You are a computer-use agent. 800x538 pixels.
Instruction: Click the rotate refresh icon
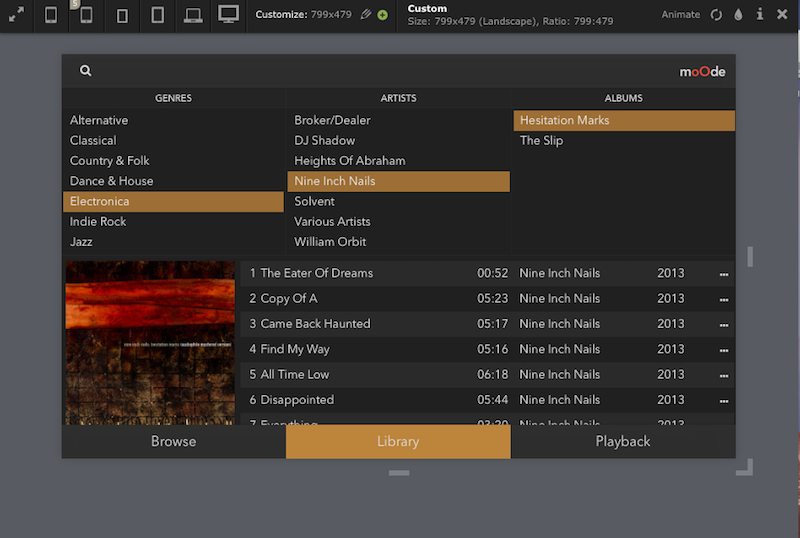pyautogui.click(x=716, y=15)
